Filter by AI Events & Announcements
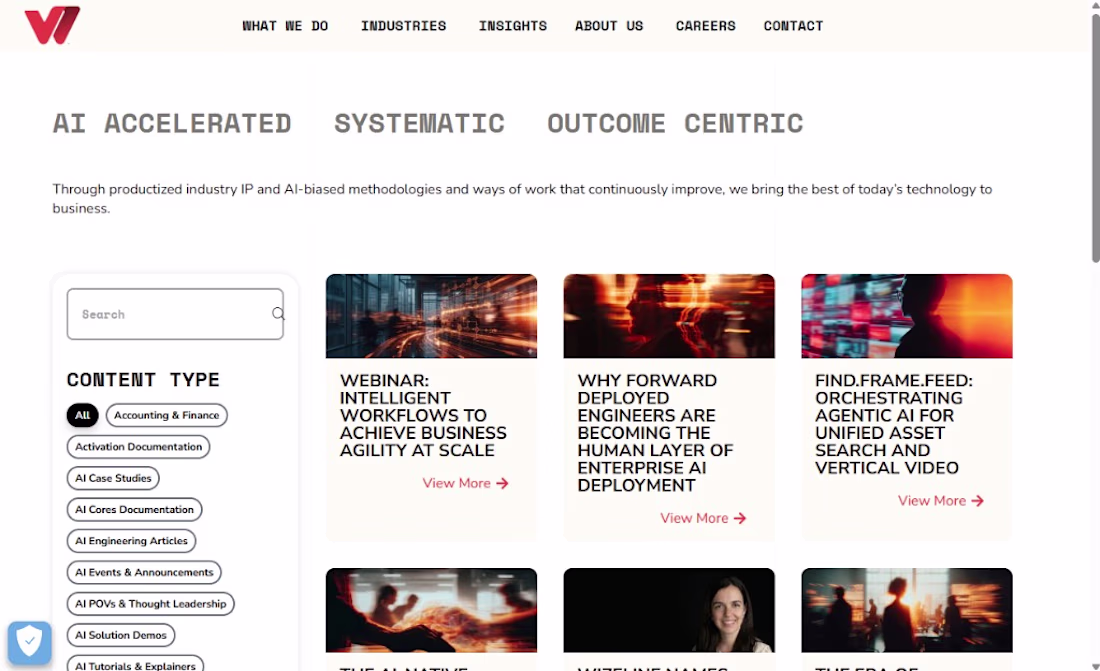1100x671 pixels. coord(144,572)
